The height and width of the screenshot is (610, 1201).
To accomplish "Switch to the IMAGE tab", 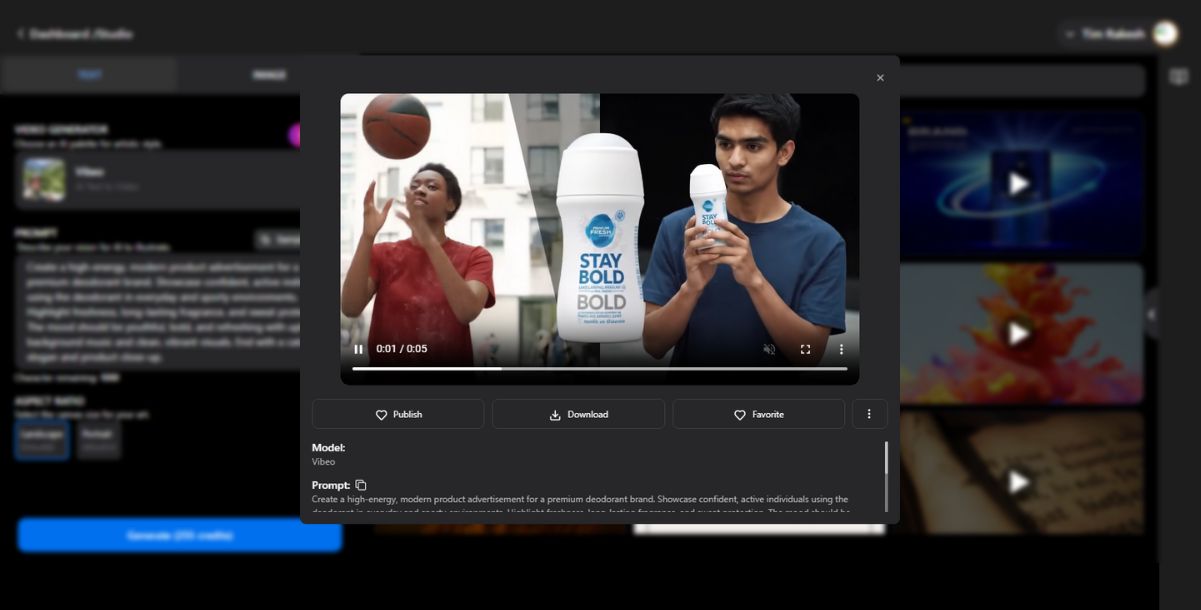I will pos(268,75).
